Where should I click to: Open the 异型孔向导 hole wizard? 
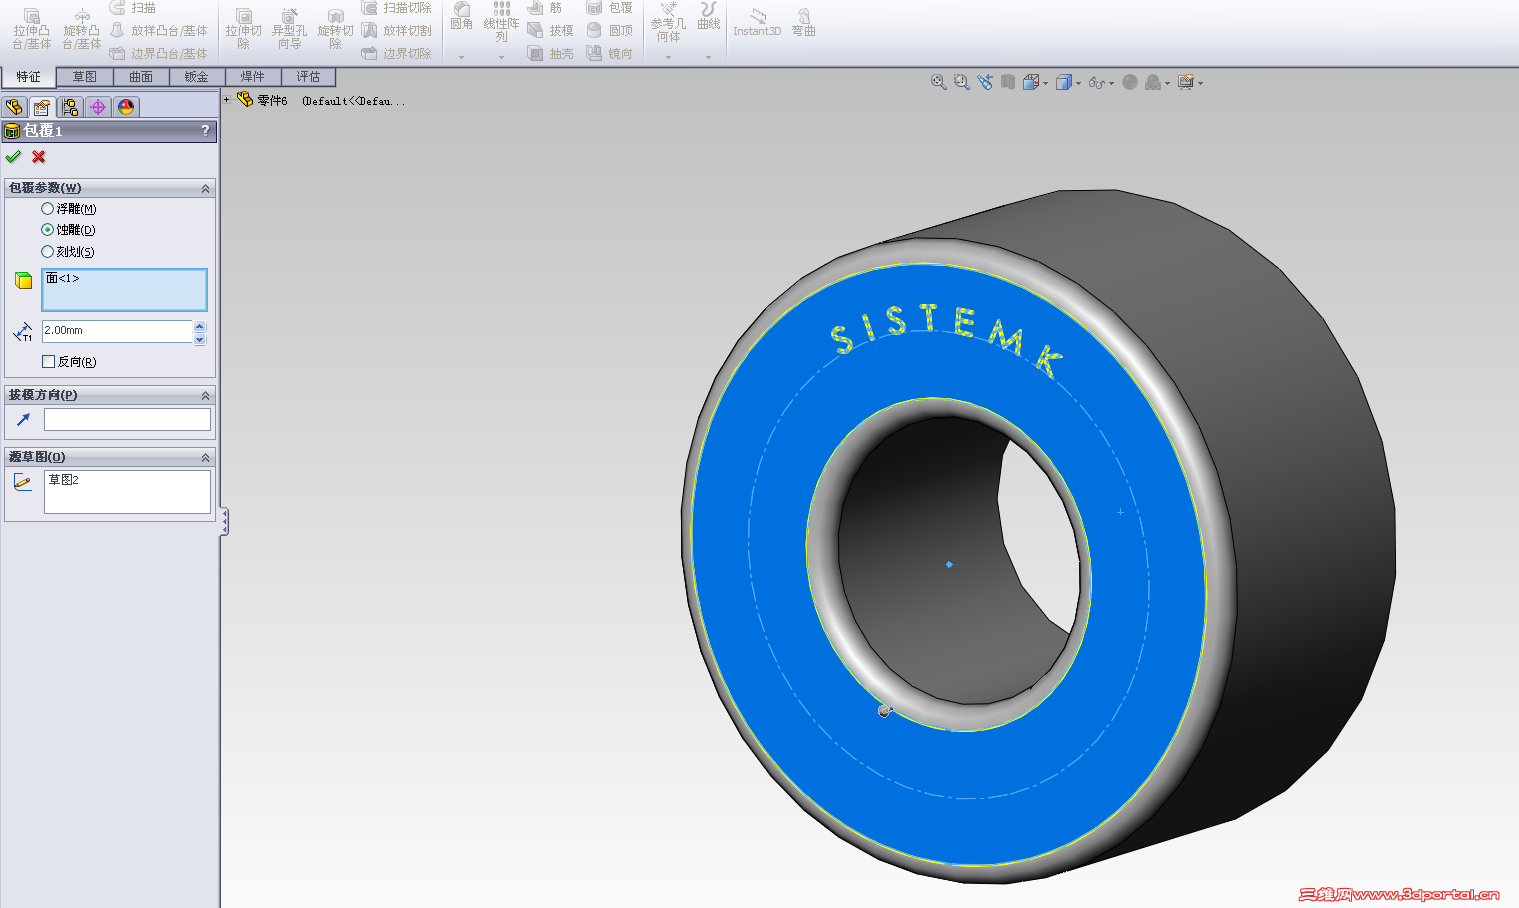click(289, 29)
